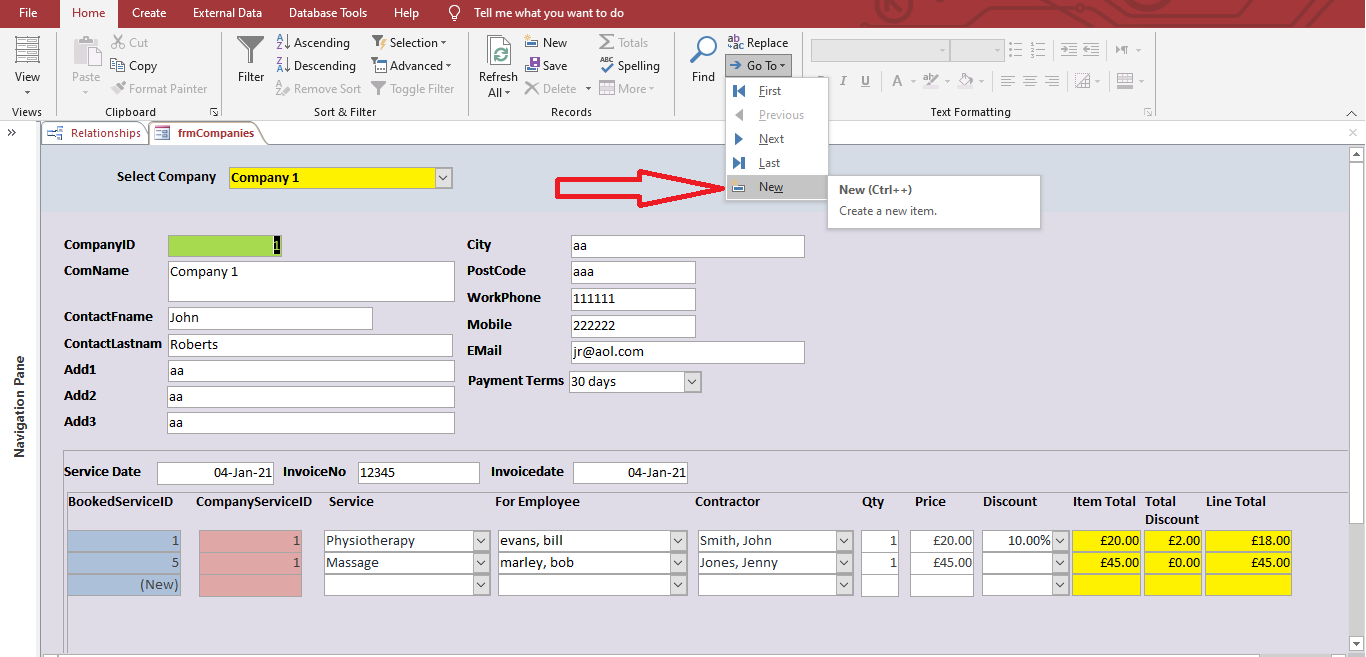Image resolution: width=1366 pixels, height=657 pixels.
Task: Choose Last in Go To menu
Action: (769, 164)
